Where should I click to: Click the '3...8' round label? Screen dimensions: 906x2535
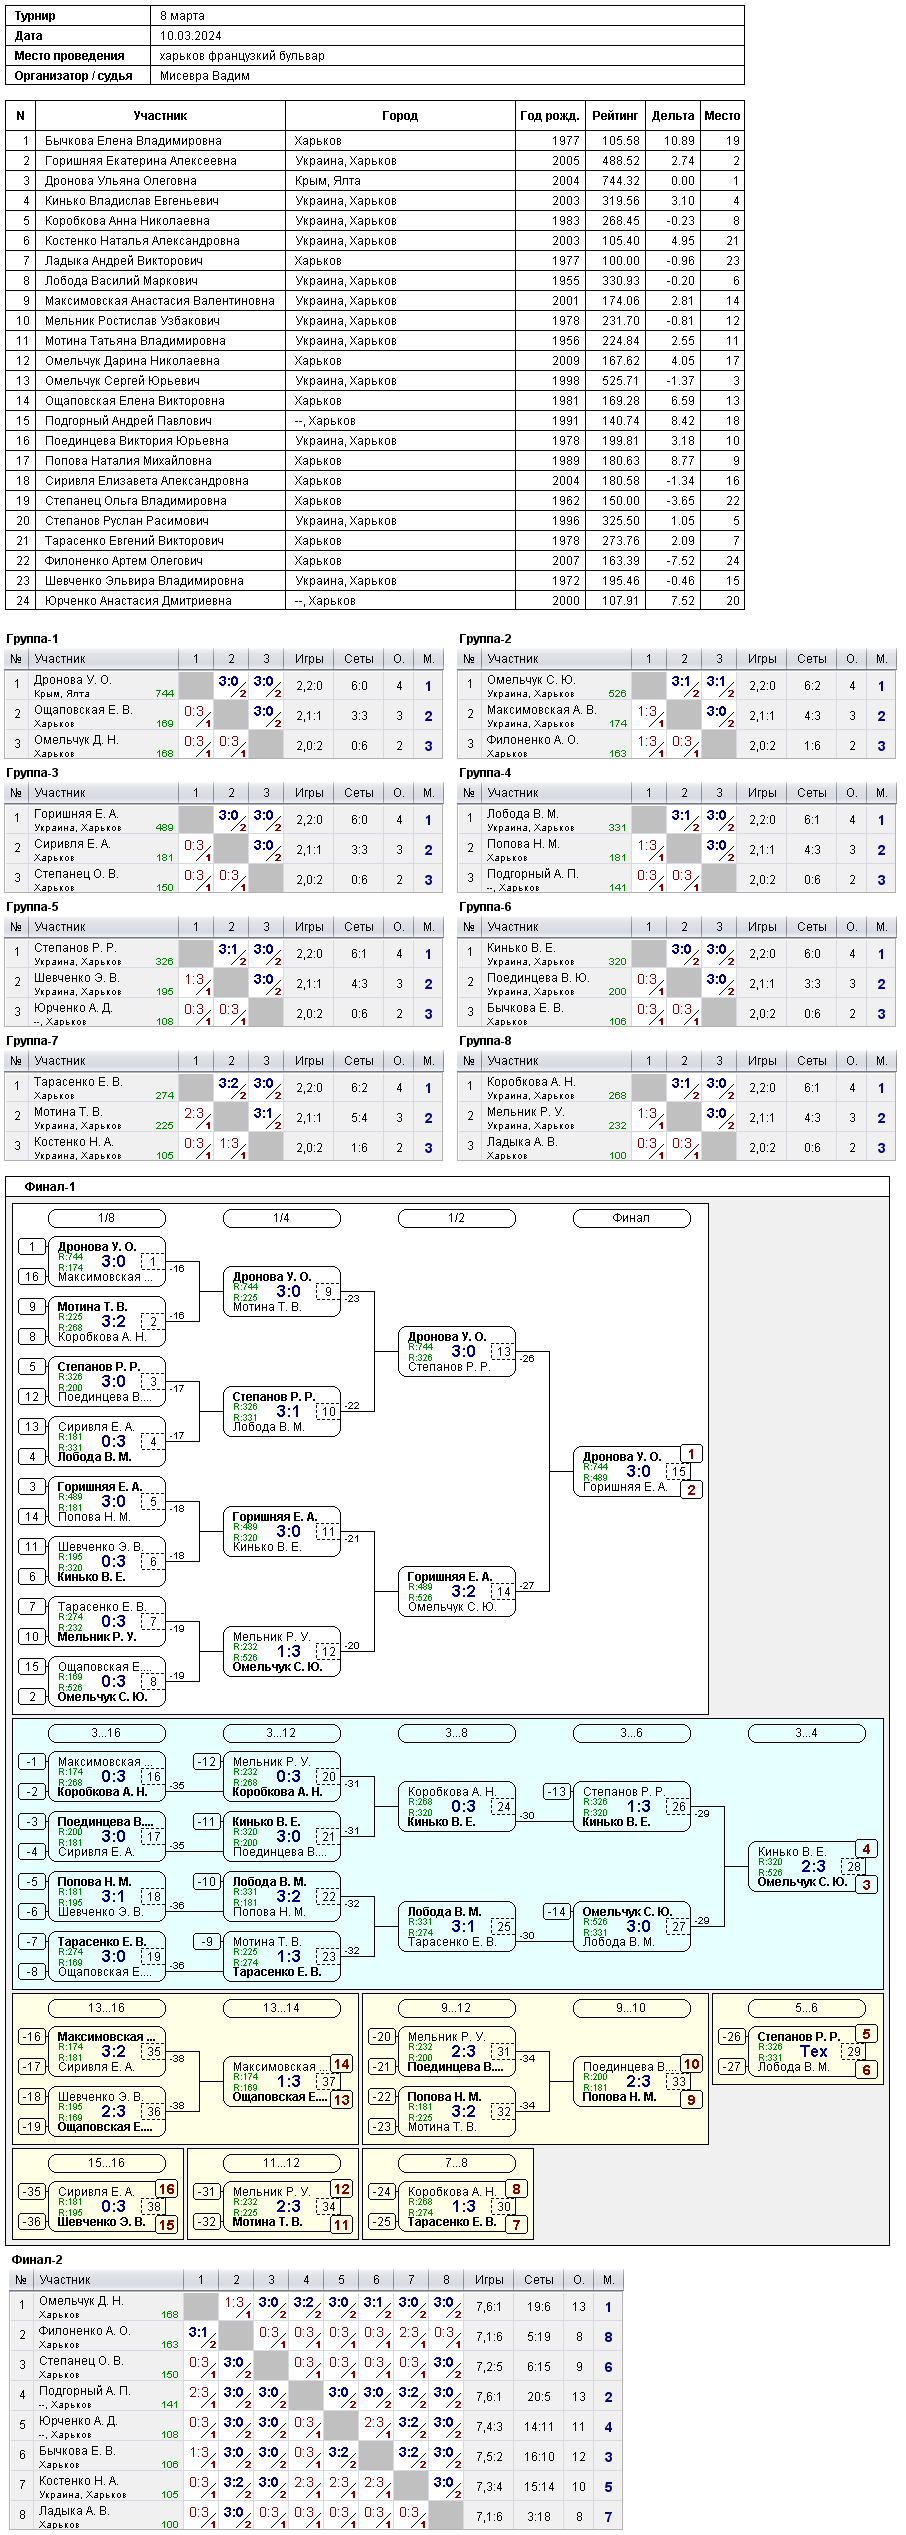pos(457,1733)
